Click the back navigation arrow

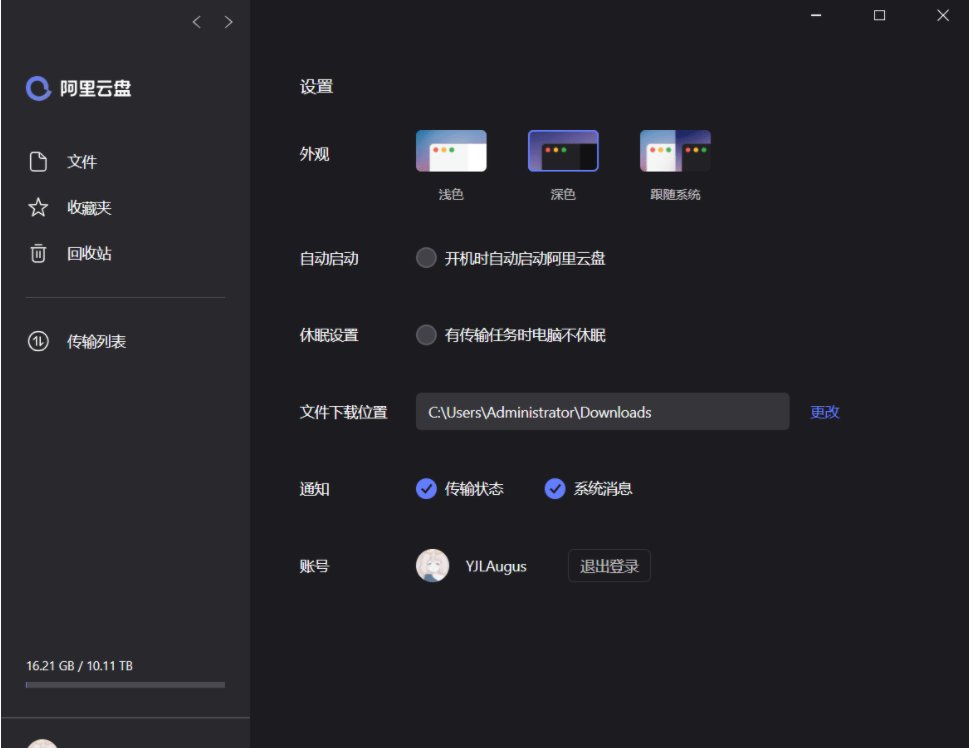click(x=196, y=21)
